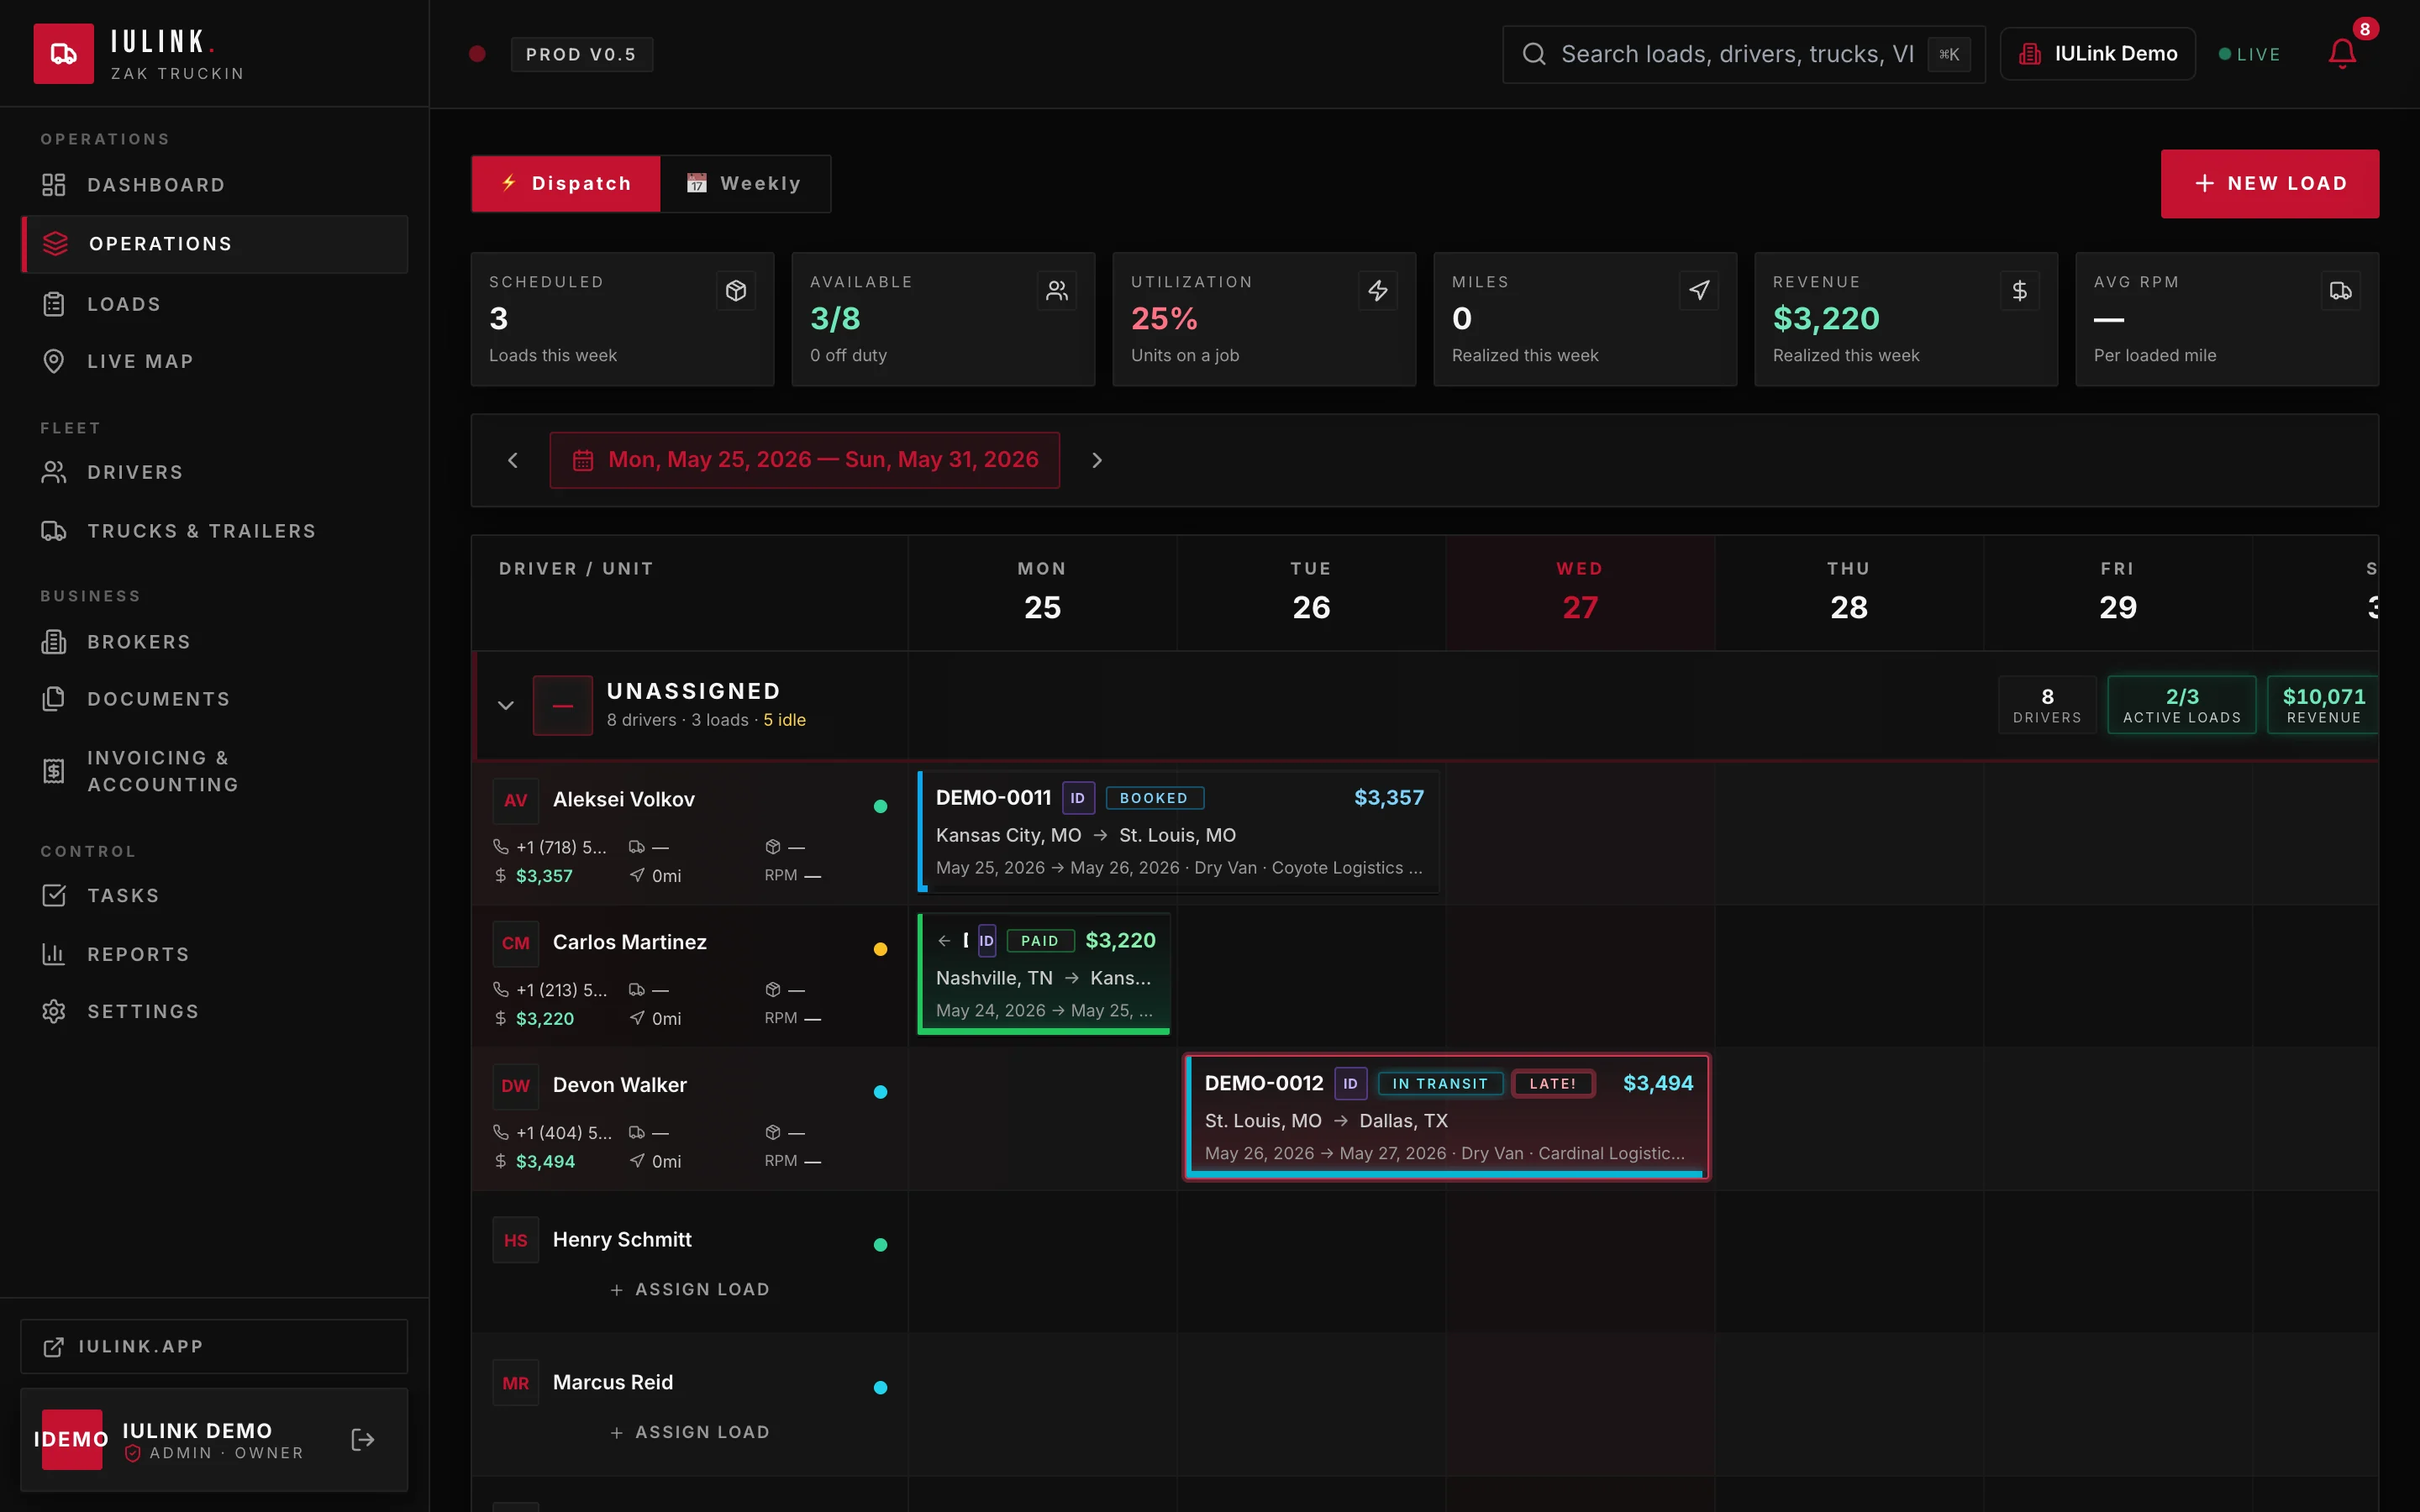Open Drivers in sidebar
The height and width of the screenshot is (1512, 2420).
tap(214, 472)
